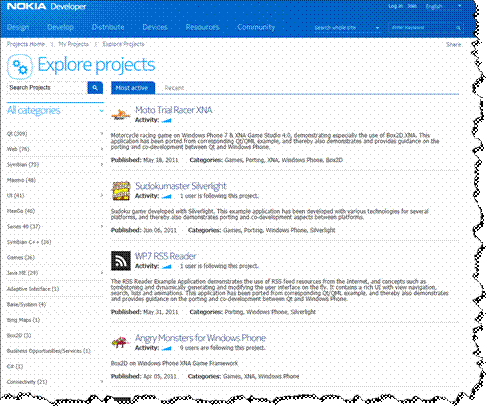Open the Moto Trial Racer XNA title link
487x407 pixels.
173,110
